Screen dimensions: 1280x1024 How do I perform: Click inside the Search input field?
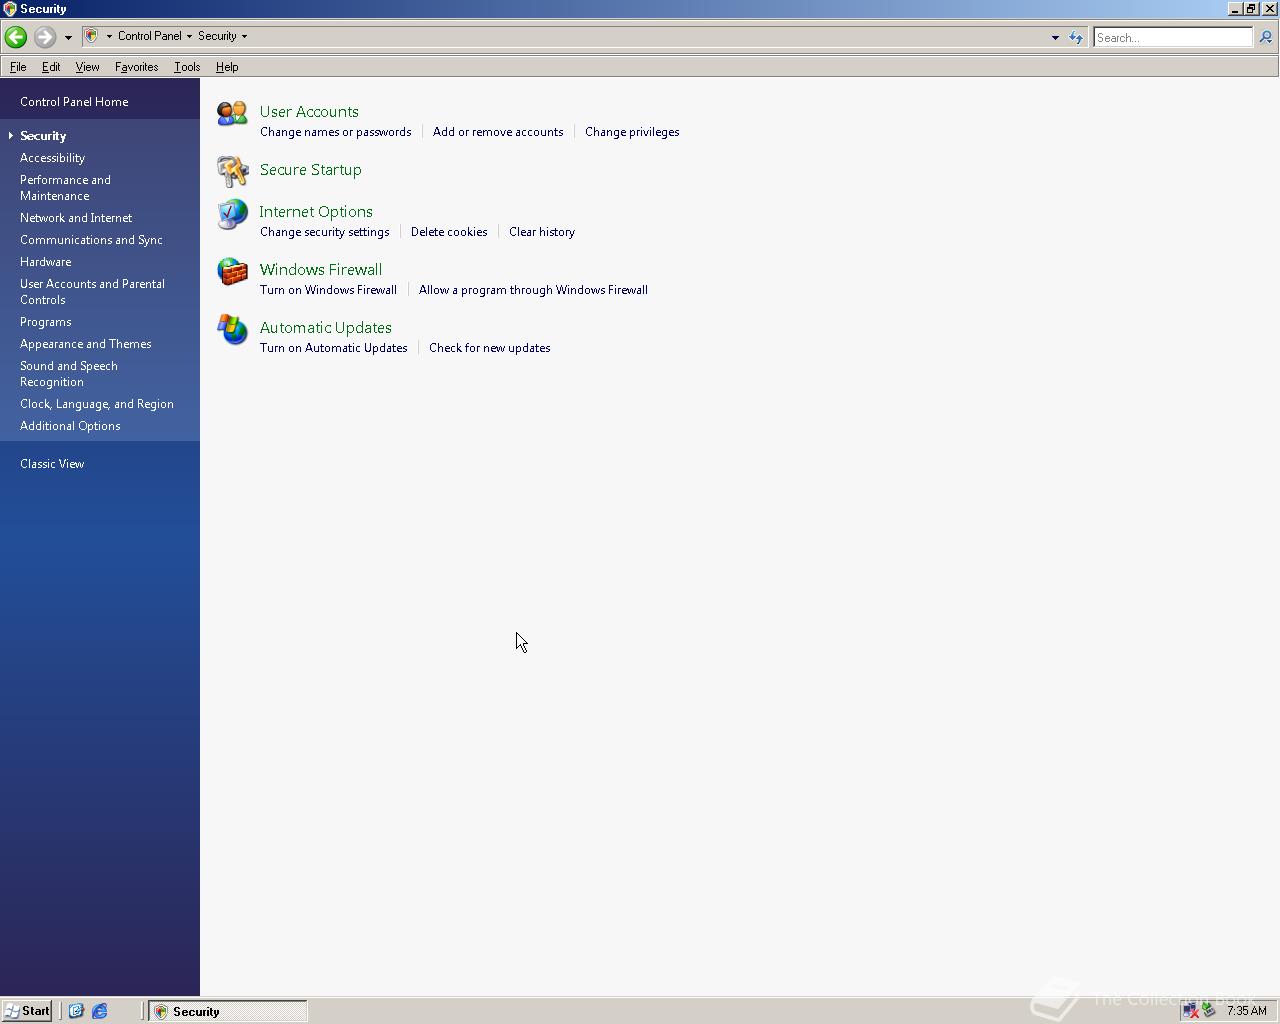(1172, 37)
